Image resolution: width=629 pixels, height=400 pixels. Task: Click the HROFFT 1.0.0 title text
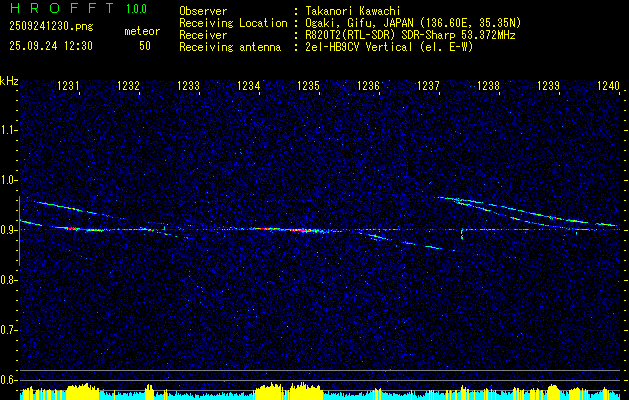click(x=78, y=8)
